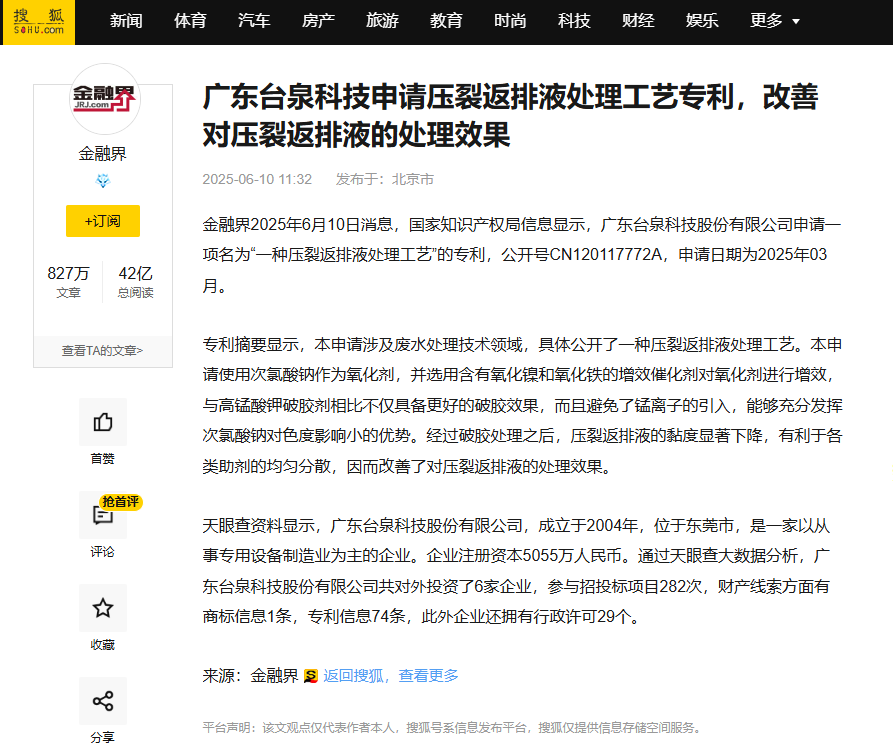Click the 发布于：北京市 location text
The width and height of the screenshot is (893, 749).
(x=384, y=179)
